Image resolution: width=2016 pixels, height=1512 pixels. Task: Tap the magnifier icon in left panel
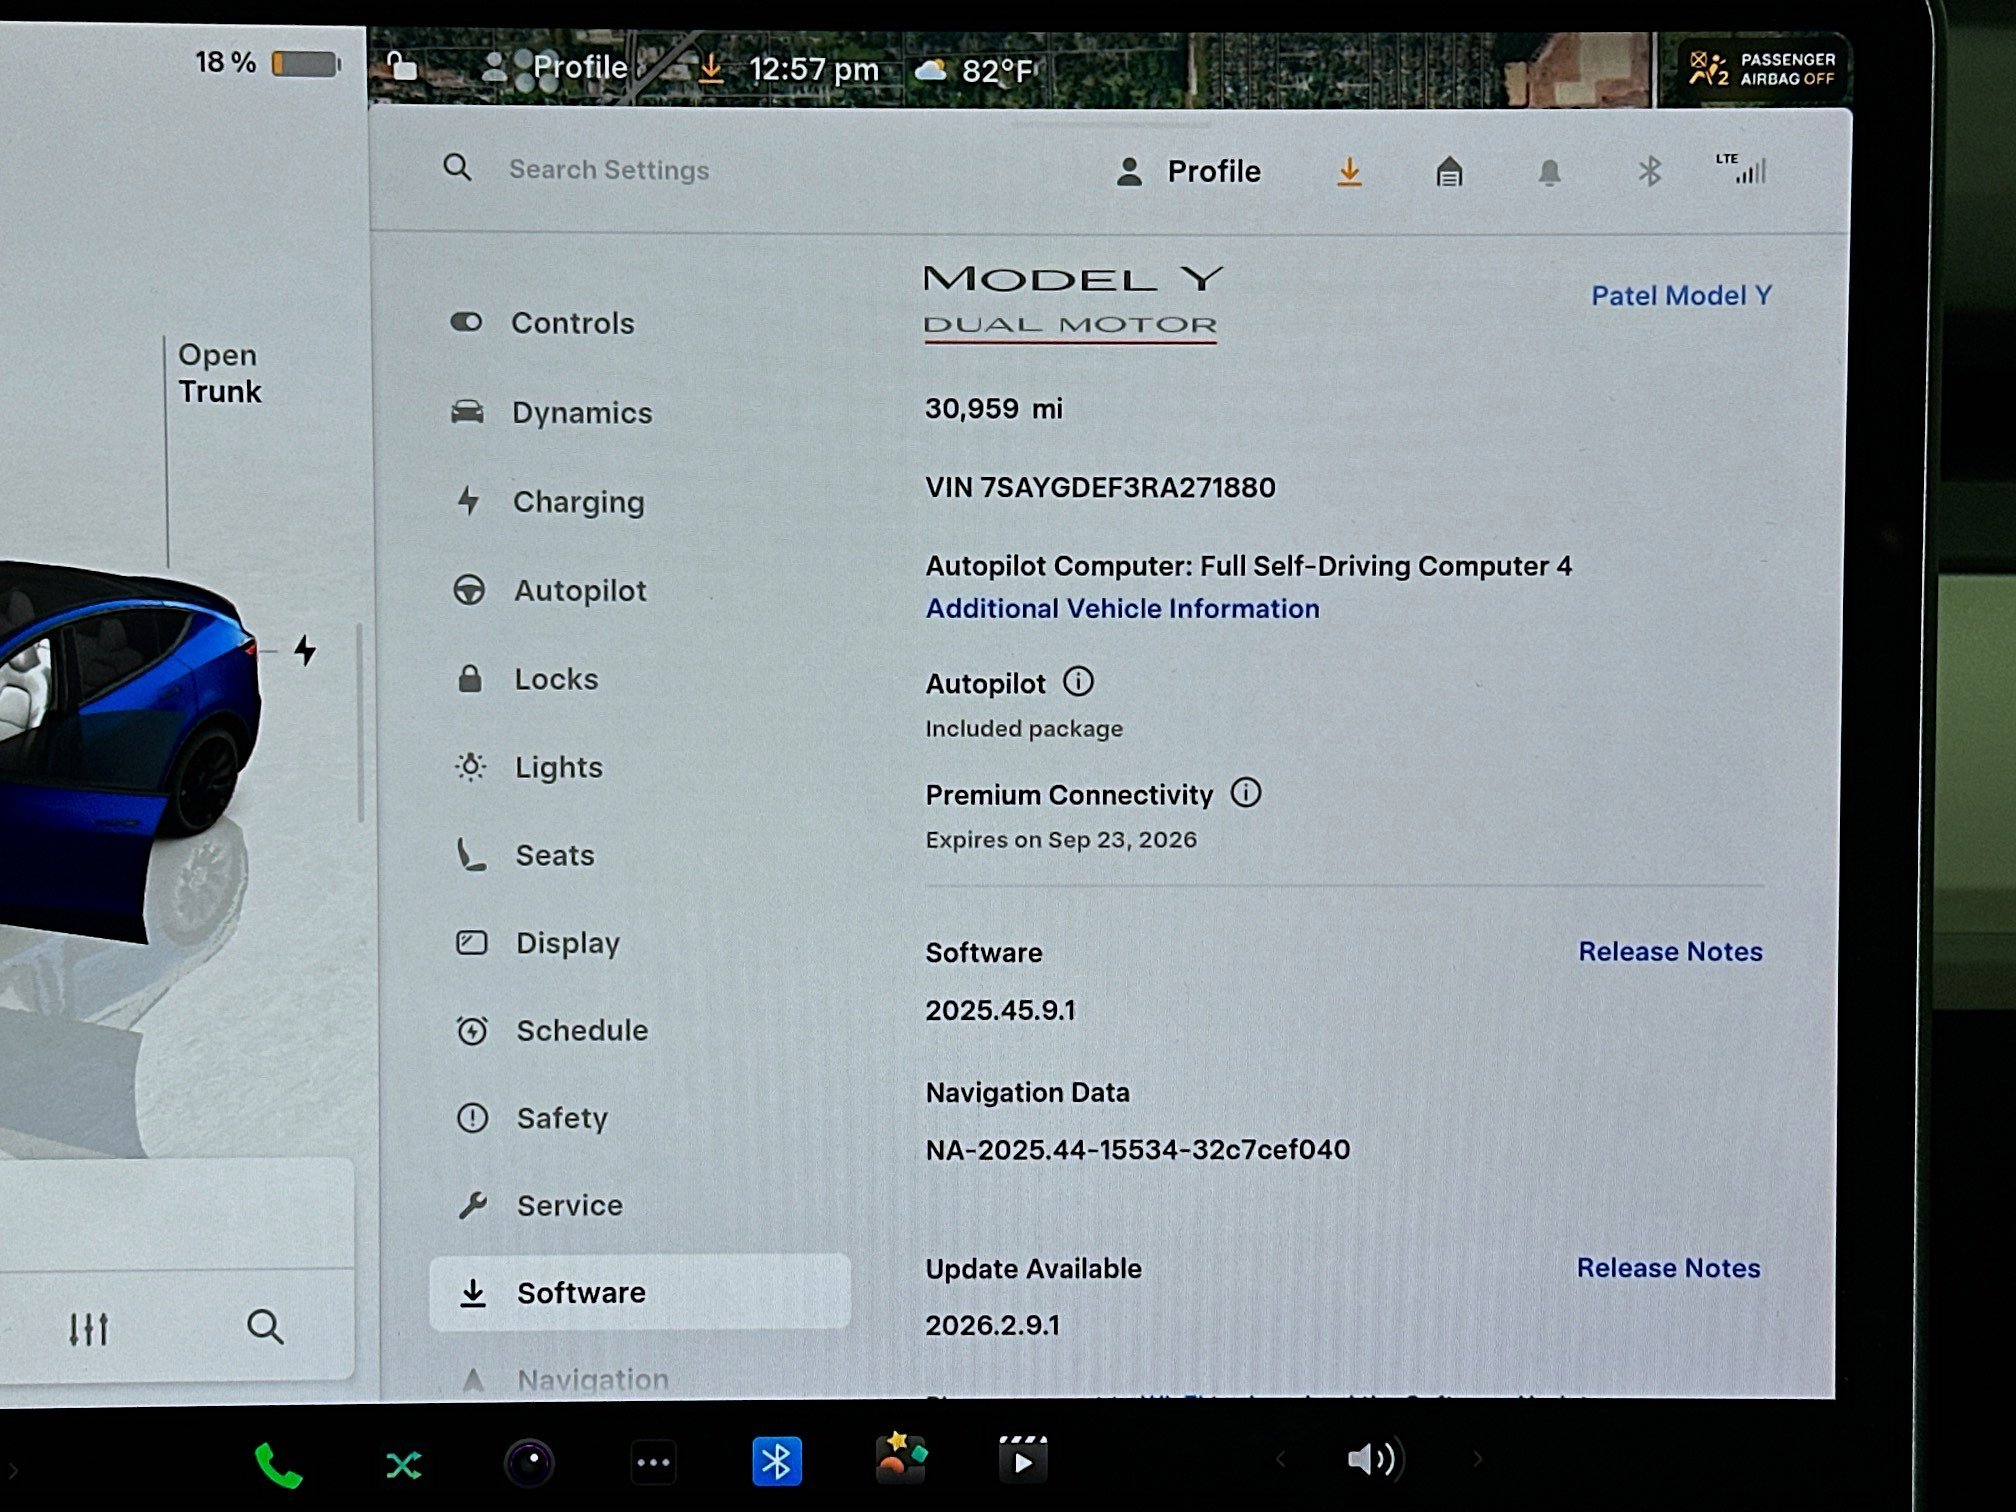point(265,1327)
